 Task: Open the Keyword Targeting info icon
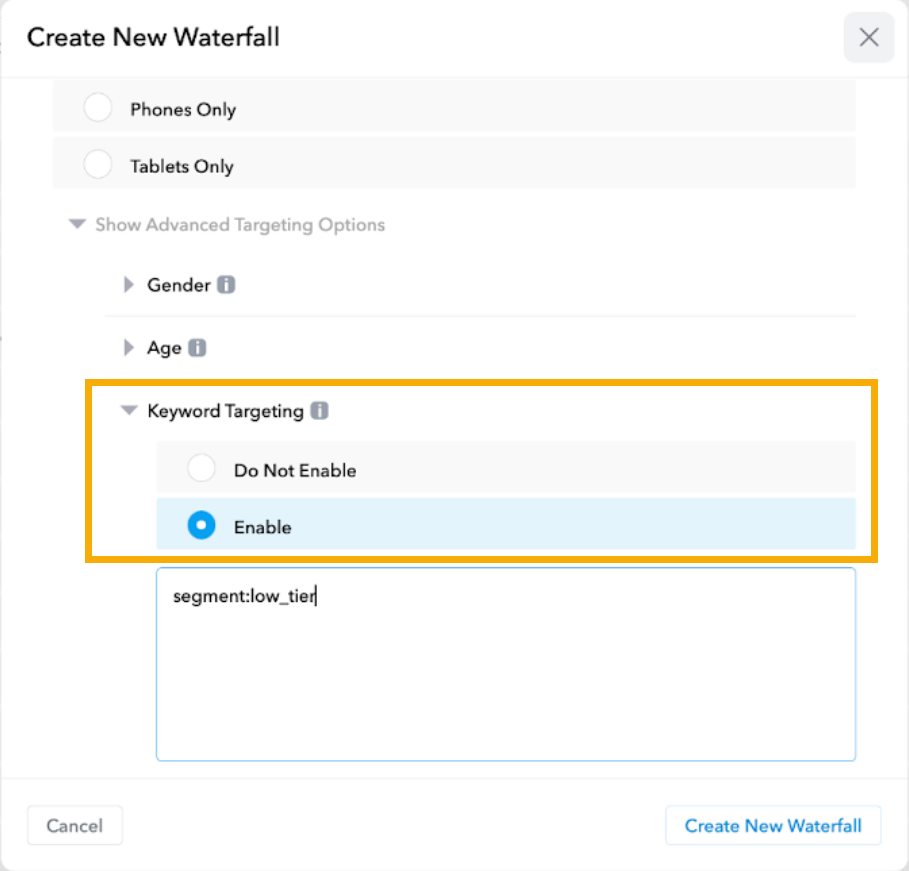[x=319, y=411]
